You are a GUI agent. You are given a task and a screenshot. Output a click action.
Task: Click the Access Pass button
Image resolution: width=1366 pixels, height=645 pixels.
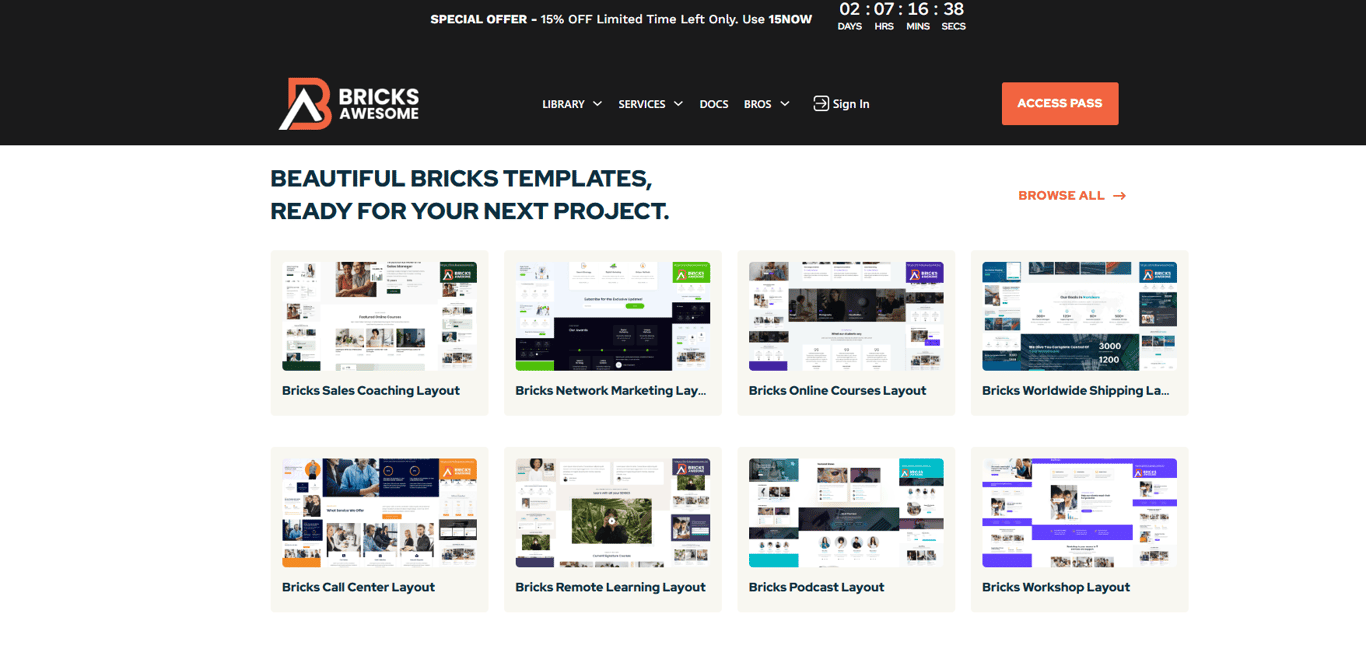(x=1060, y=104)
